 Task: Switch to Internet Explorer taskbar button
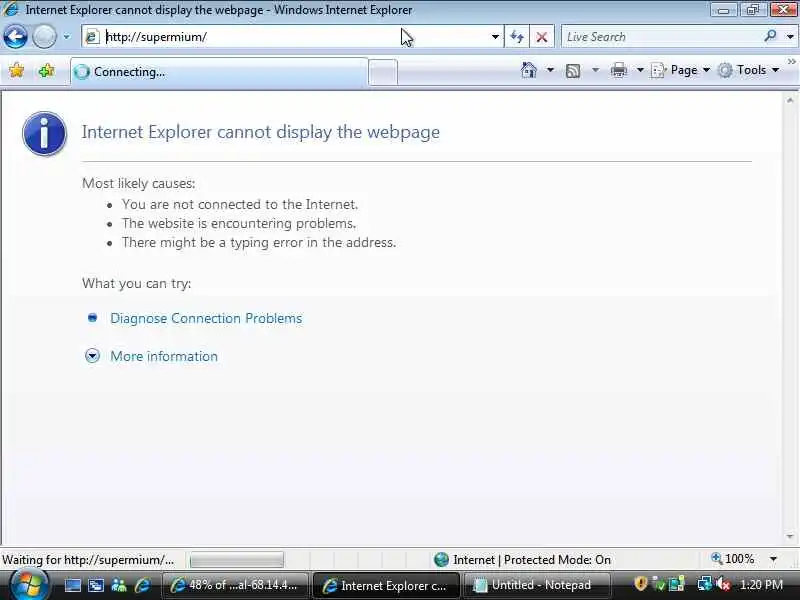click(x=386, y=585)
